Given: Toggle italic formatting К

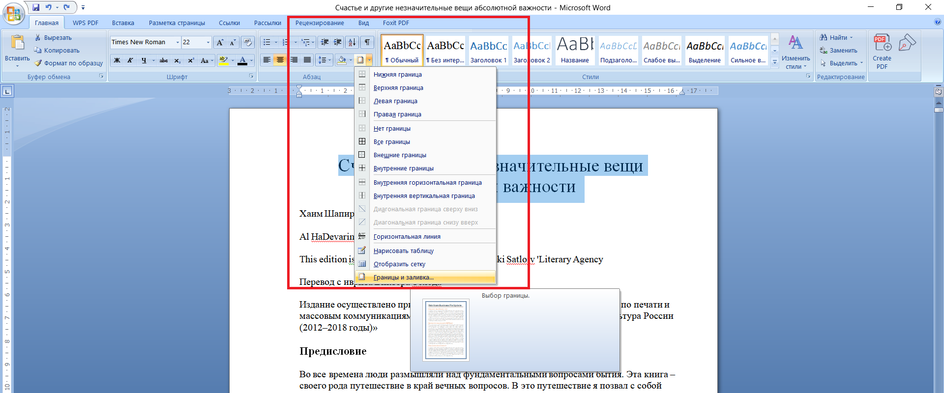Looking at the screenshot, I should pyautogui.click(x=130, y=60).
